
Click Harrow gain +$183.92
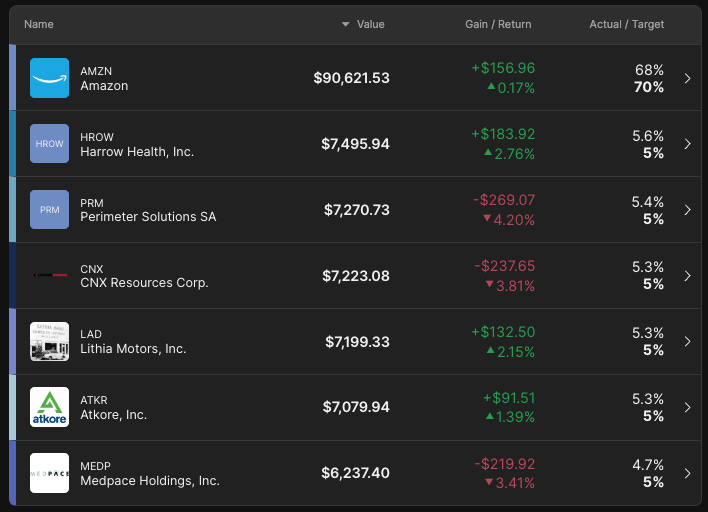[x=503, y=134]
